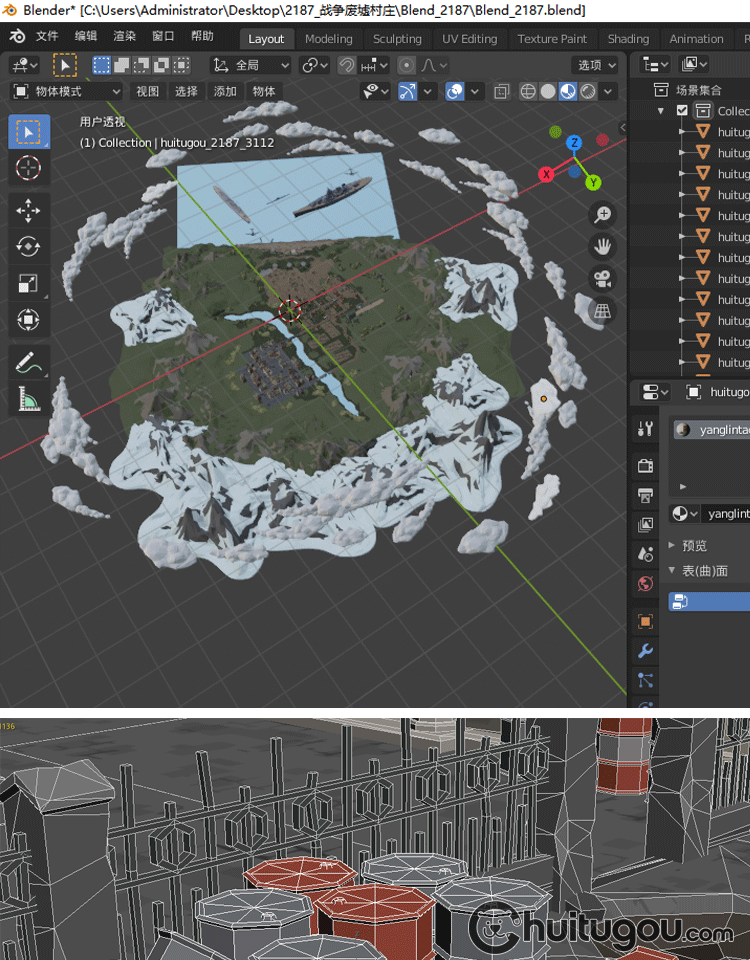Viewport: 750px width, 960px height.
Task: Click the 添加 (Add) menu button
Action: [x=225, y=91]
